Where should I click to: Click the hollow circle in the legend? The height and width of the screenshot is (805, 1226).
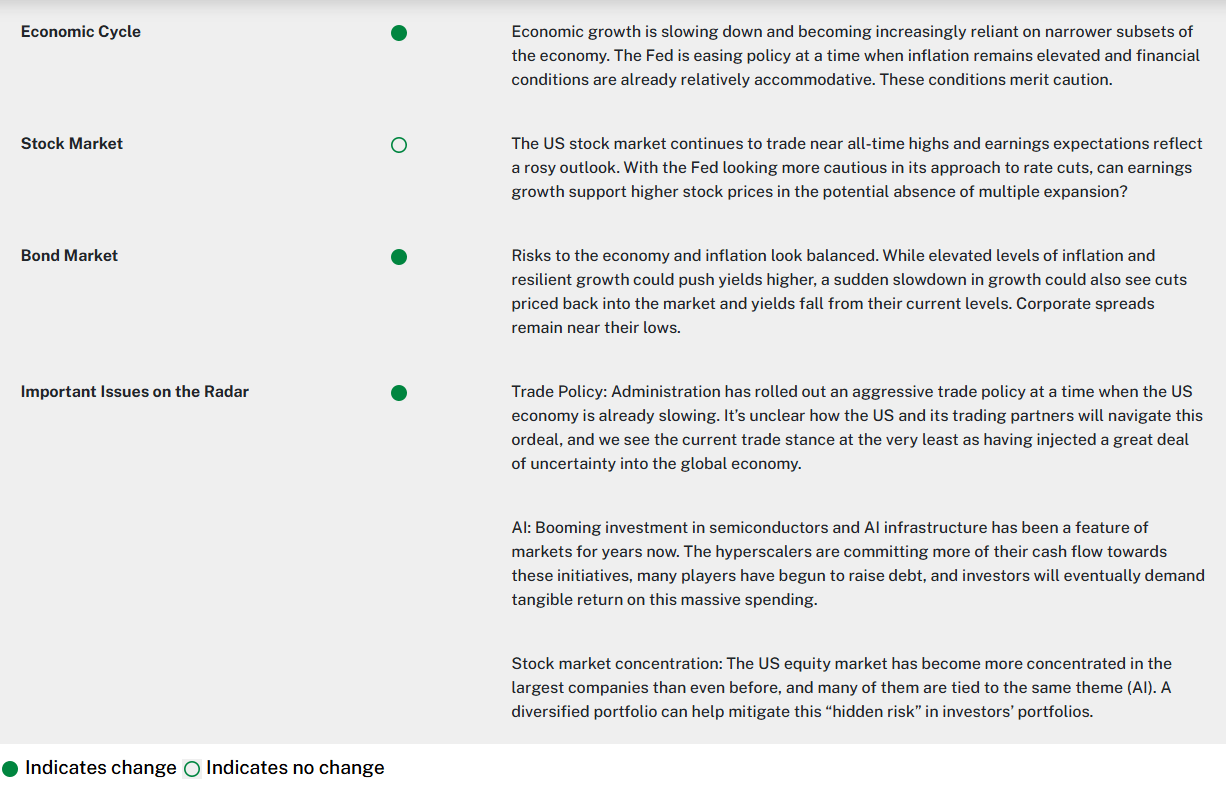192,769
